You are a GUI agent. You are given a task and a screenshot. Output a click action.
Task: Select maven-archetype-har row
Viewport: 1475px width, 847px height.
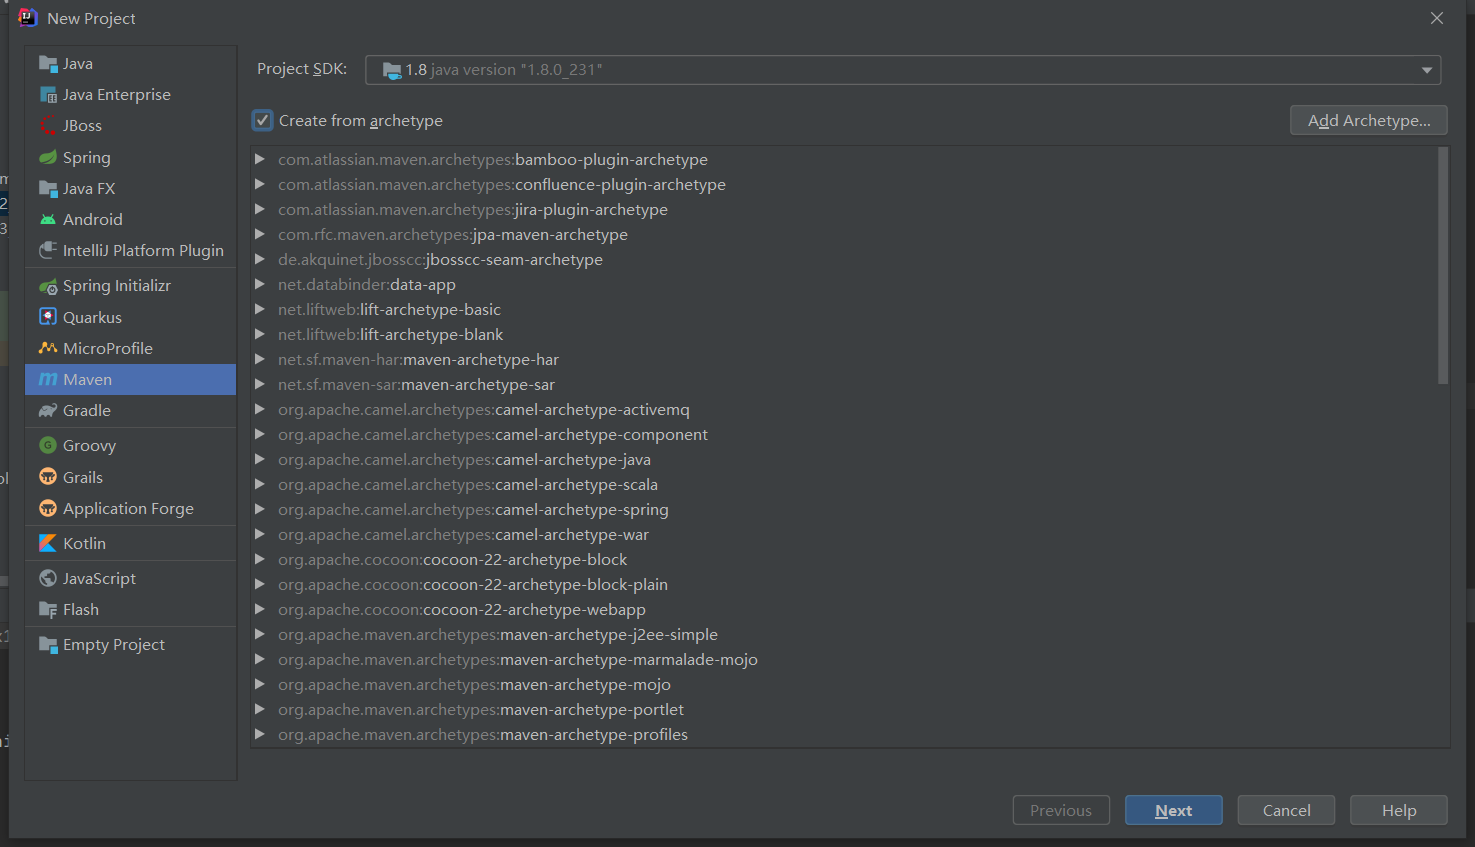(843, 359)
